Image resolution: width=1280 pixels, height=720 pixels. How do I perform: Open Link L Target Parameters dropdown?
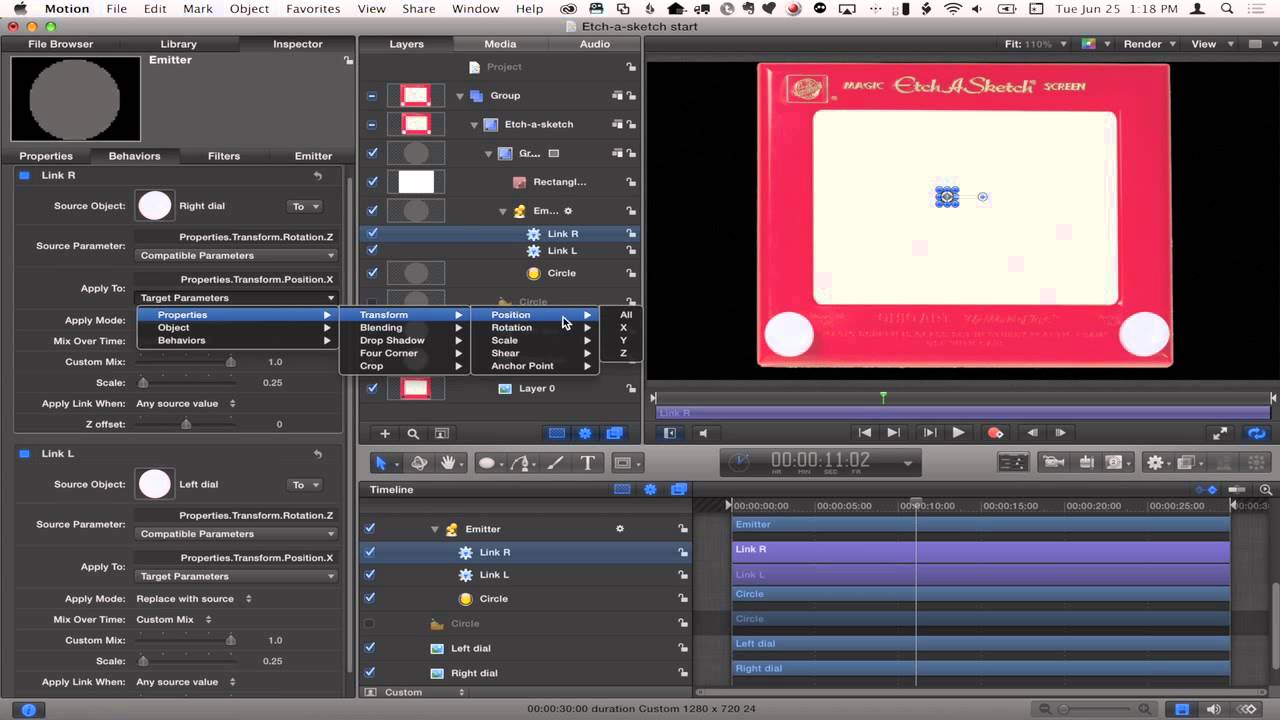(x=236, y=576)
